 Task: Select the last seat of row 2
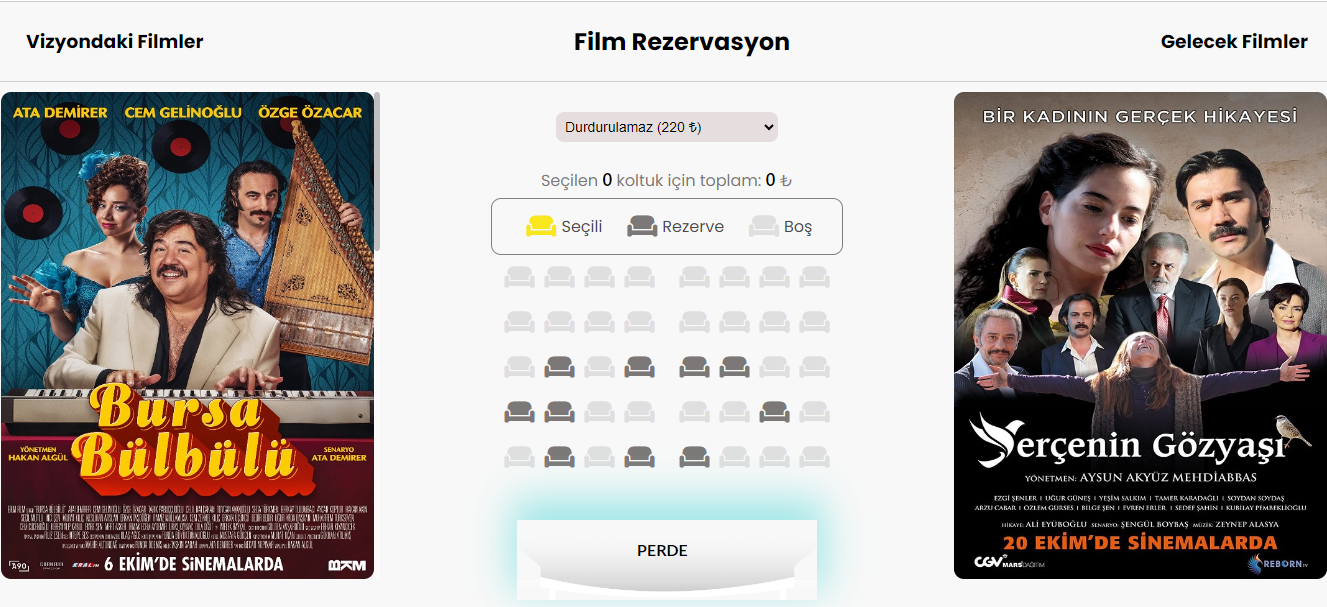pyautogui.click(x=814, y=322)
